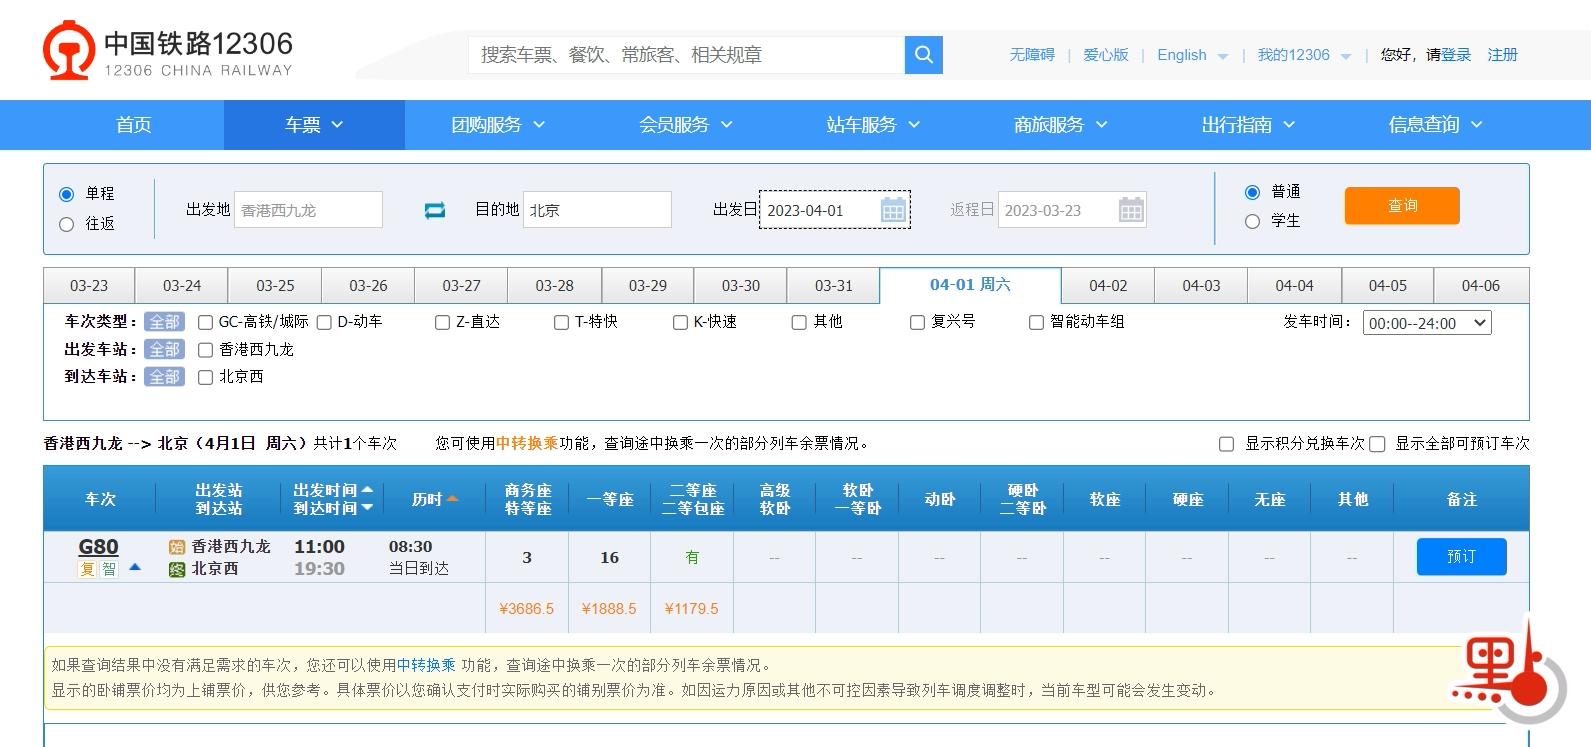This screenshot has height=747, width=1591.
Task: Expand the 出行指南 menu
Action: tap(1248, 125)
